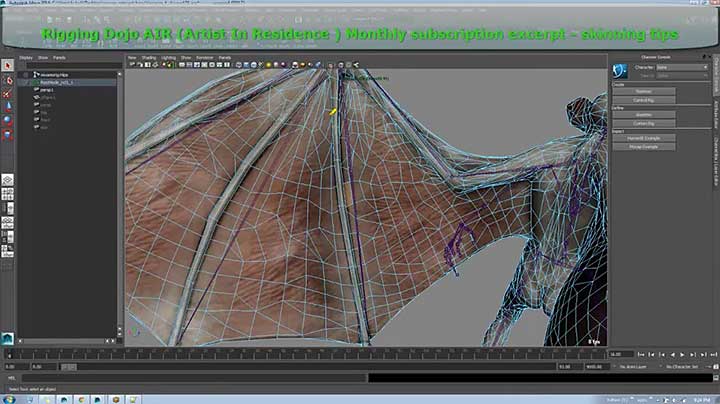Open the viewport Renderer menu
The image size is (720, 404).
[205, 58]
